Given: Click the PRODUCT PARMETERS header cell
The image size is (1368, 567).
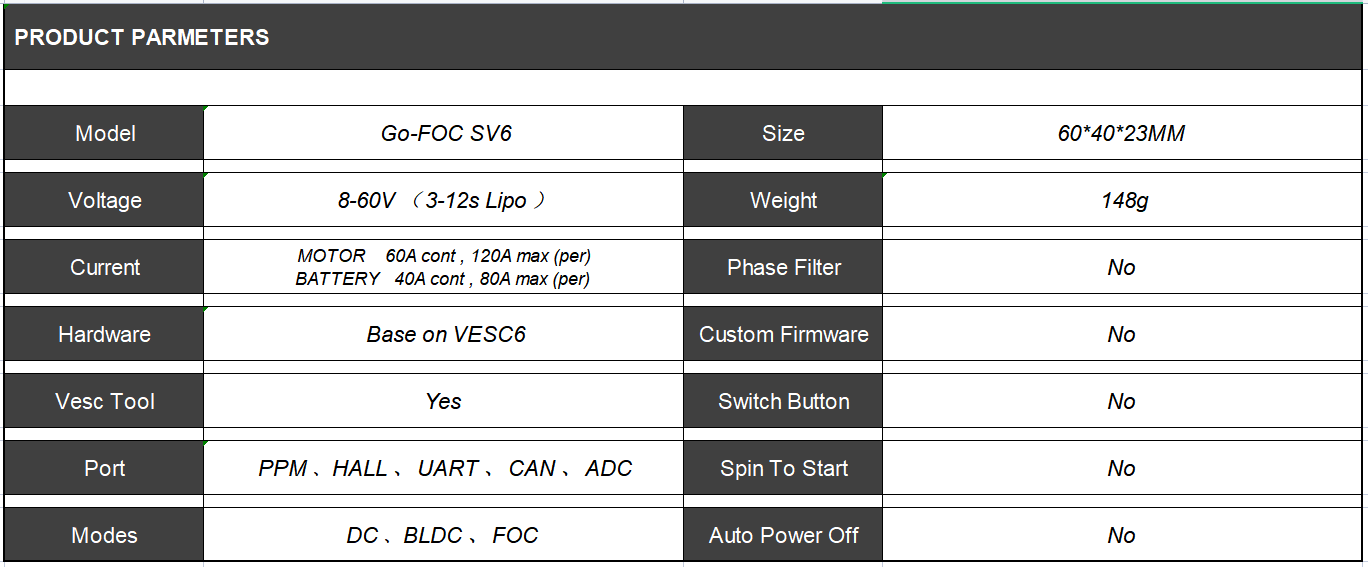Looking at the screenshot, I should [x=142, y=38].
